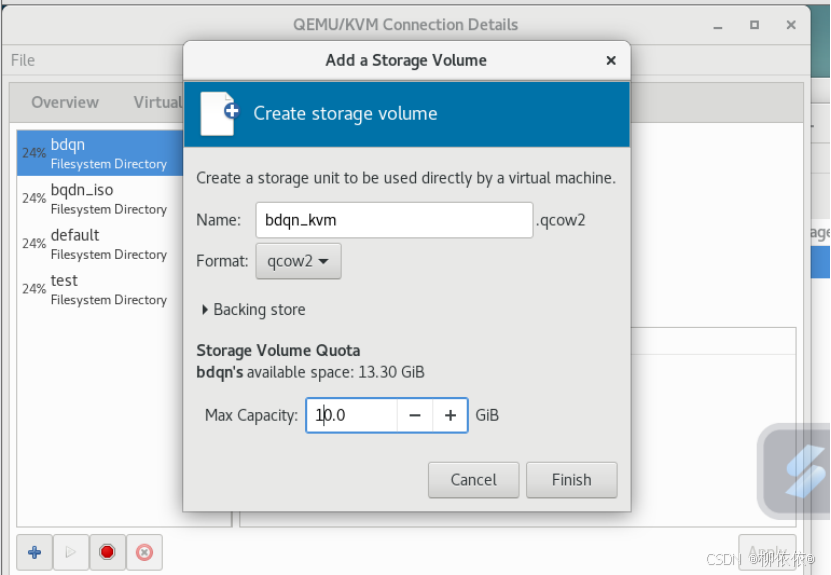831x575 pixels.
Task: Click the delete pool red X icon
Action: [x=144, y=552]
